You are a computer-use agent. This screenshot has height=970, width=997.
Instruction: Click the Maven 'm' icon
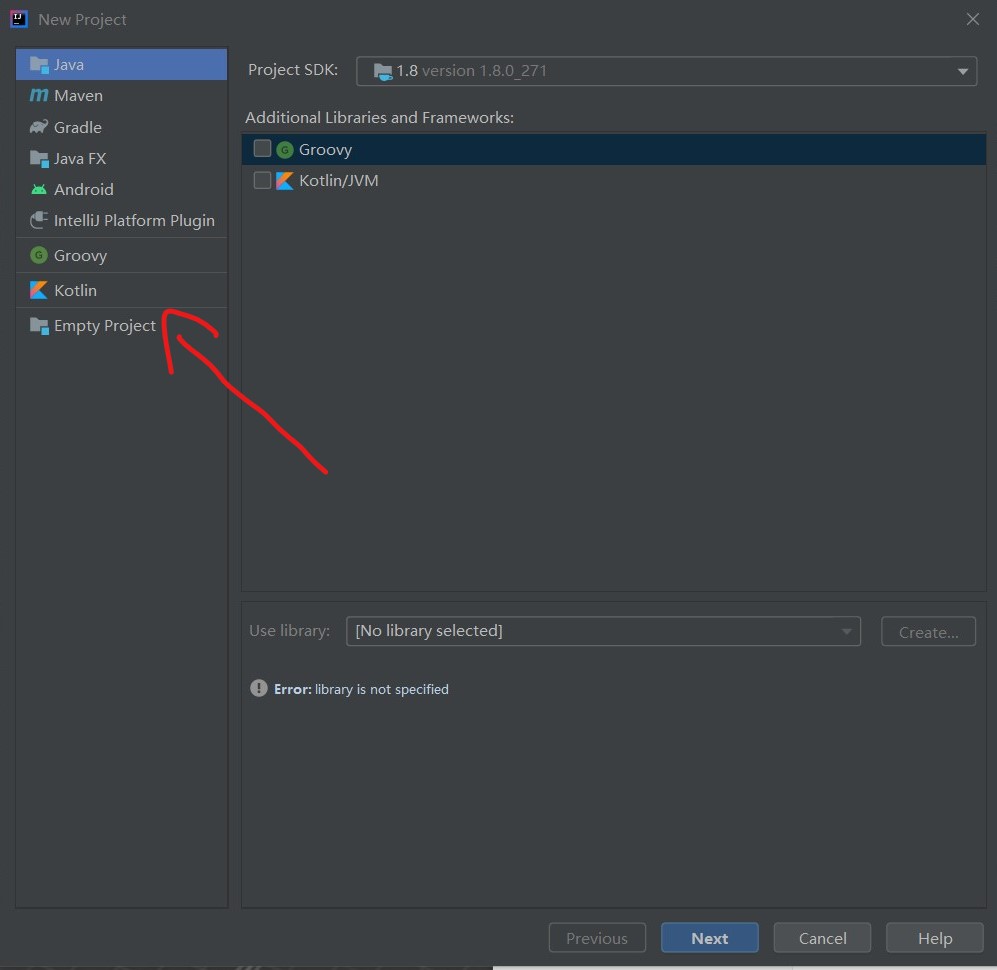click(x=39, y=95)
